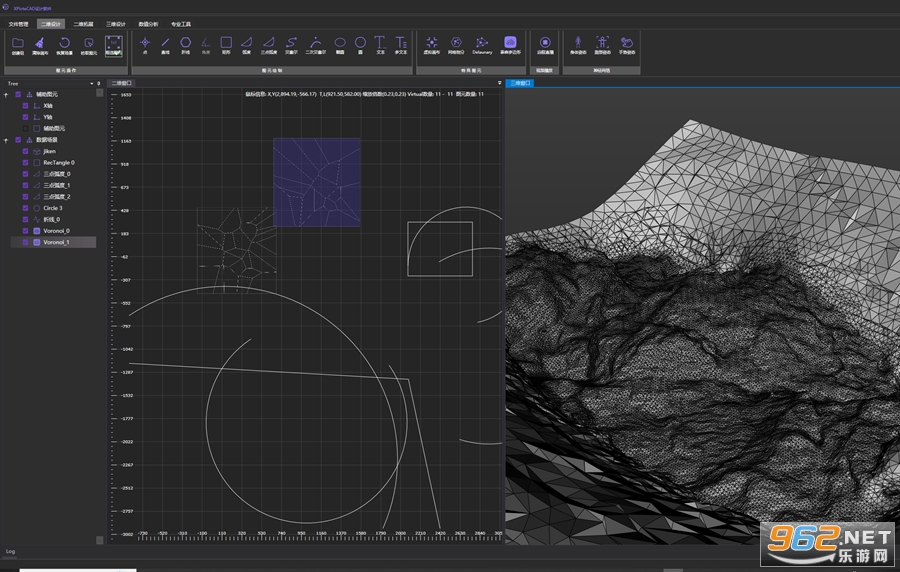
Task: Open the Log panel at the bottom
Action: [x=10, y=551]
